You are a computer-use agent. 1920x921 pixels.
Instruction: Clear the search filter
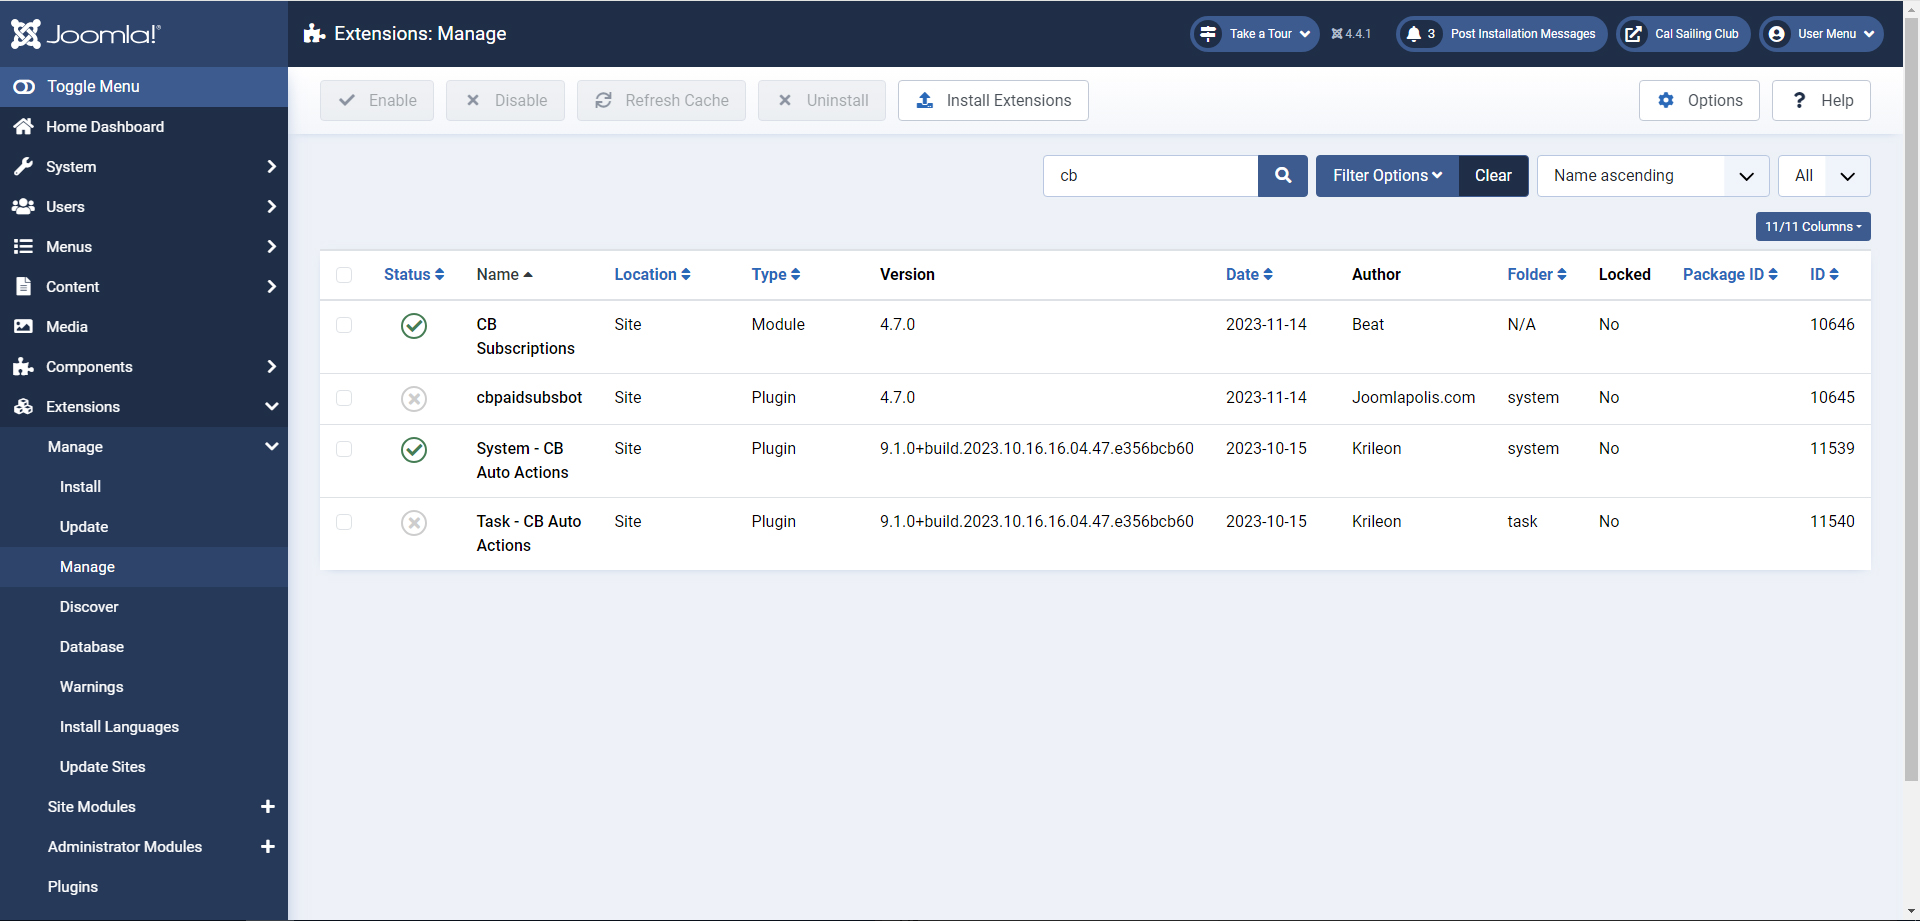[x=1493, y=176]
